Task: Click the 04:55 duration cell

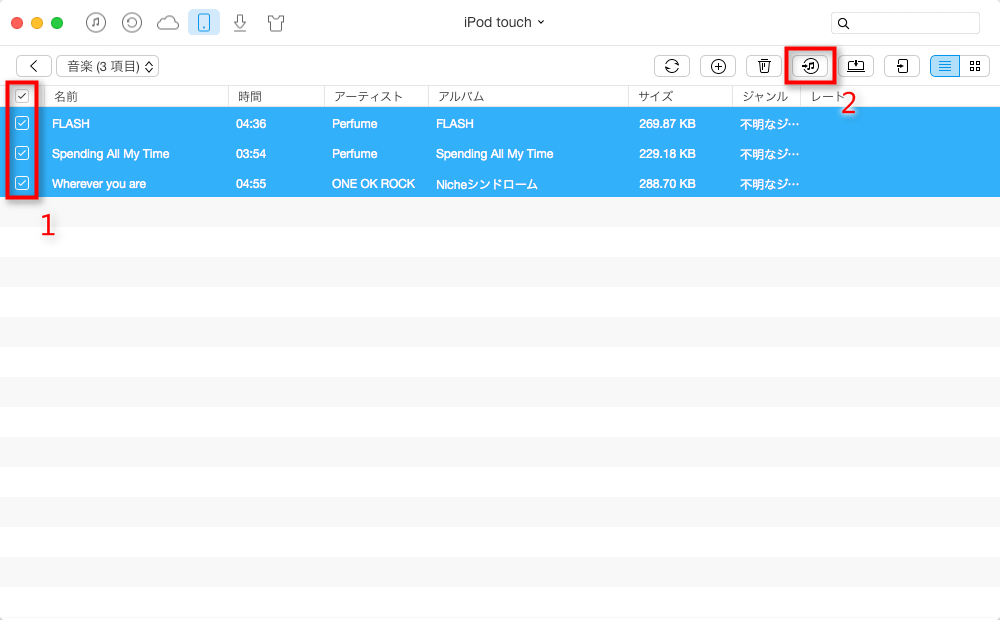Action: pyautogui.click(x=251, y=184)
